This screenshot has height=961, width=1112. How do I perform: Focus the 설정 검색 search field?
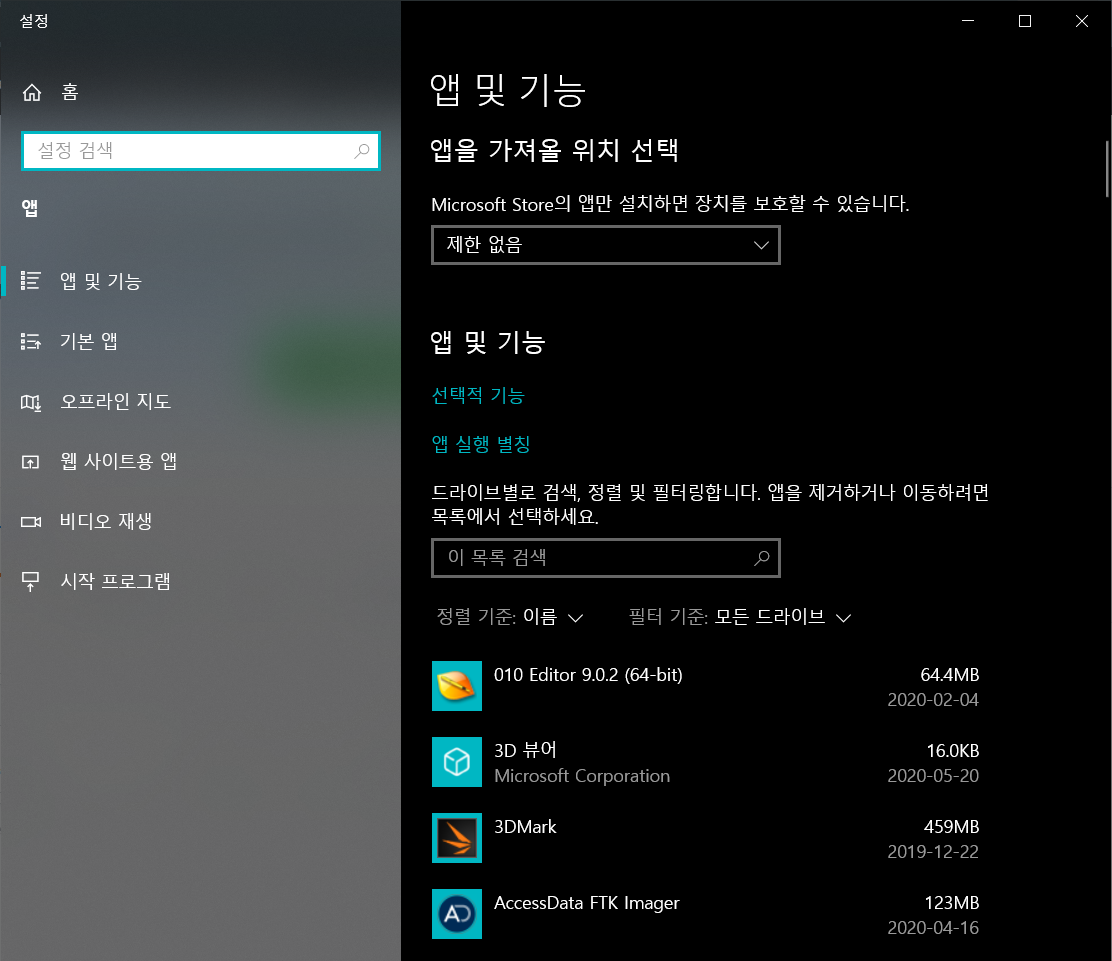coord(201,150)
